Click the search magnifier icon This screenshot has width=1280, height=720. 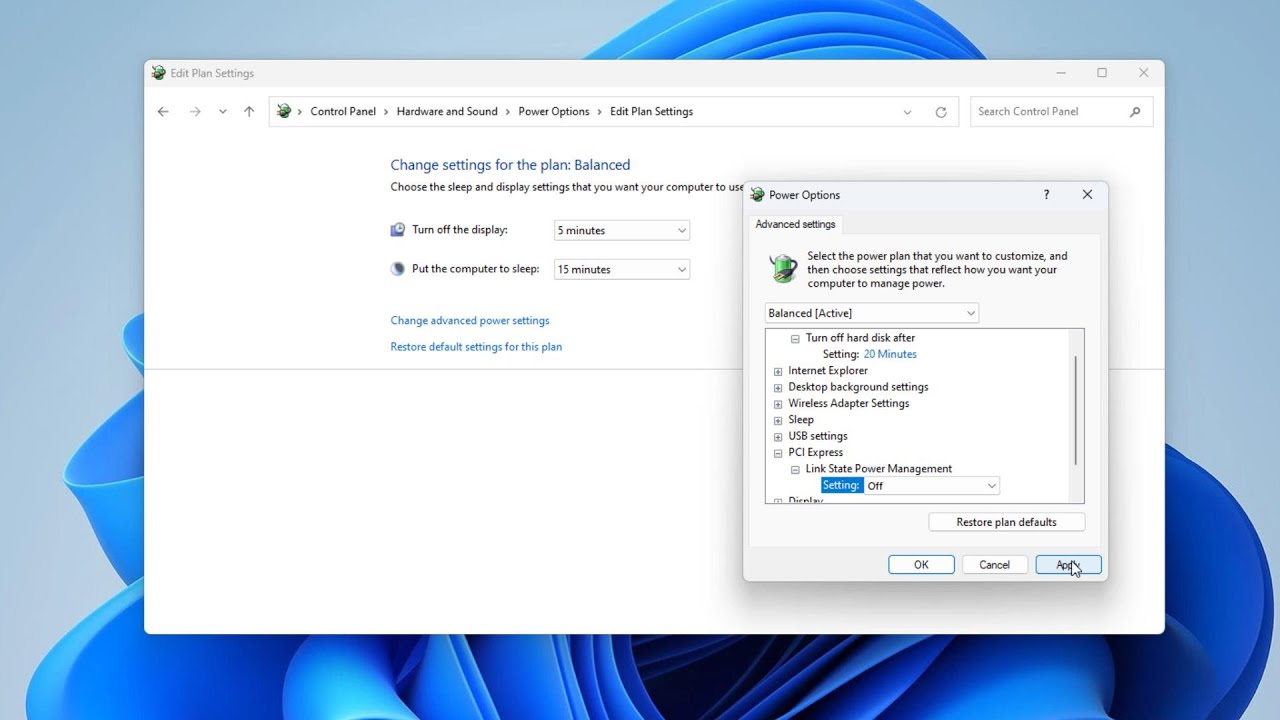click(1135, 112)
